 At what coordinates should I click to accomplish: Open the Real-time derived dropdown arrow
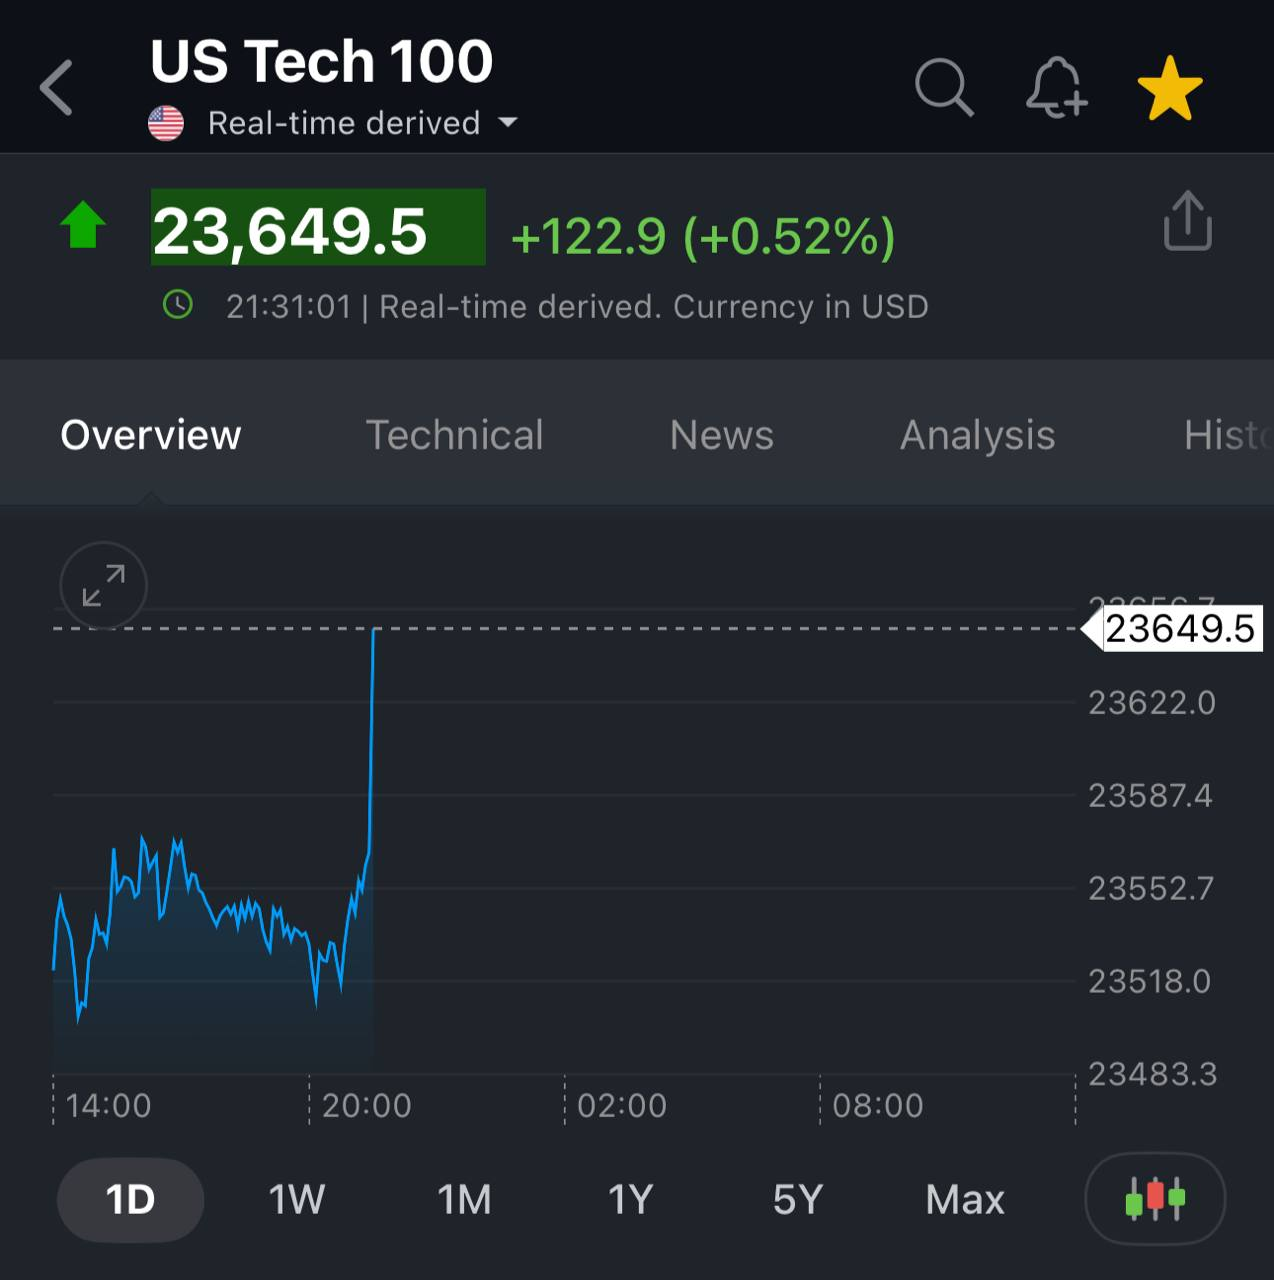[508, 123]
